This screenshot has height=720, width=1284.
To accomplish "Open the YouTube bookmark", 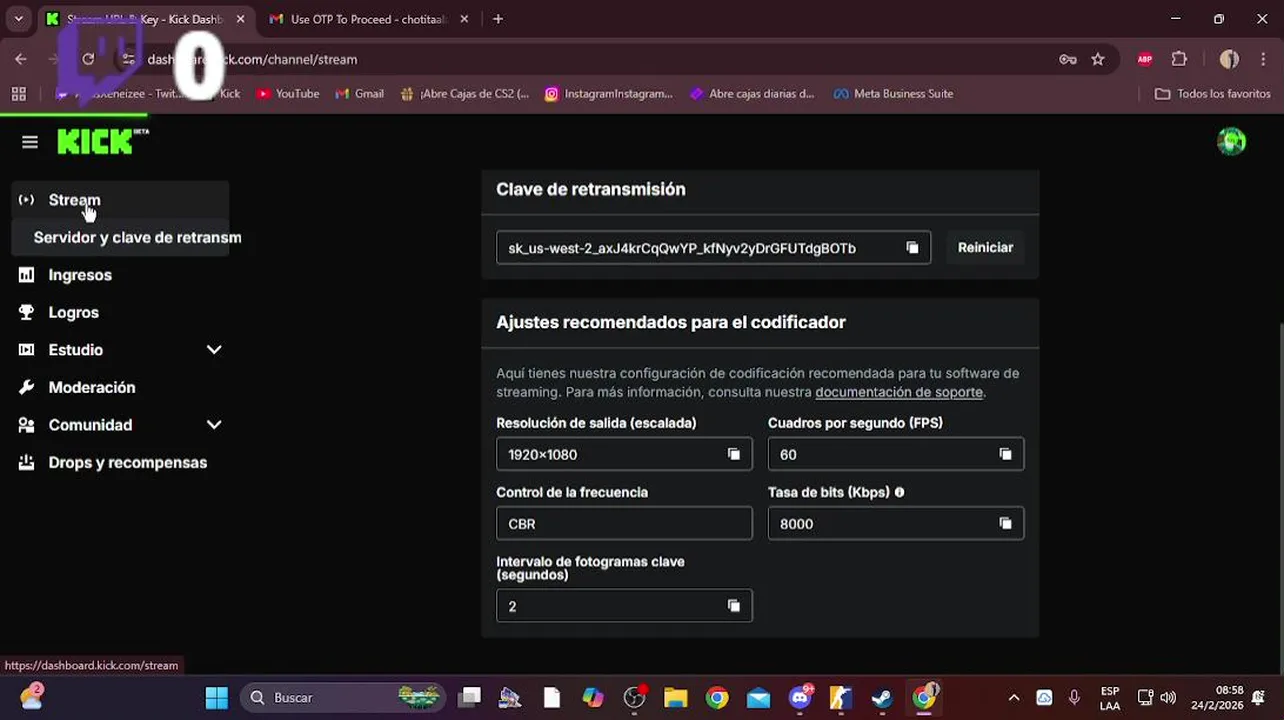I will click(288, 93).
